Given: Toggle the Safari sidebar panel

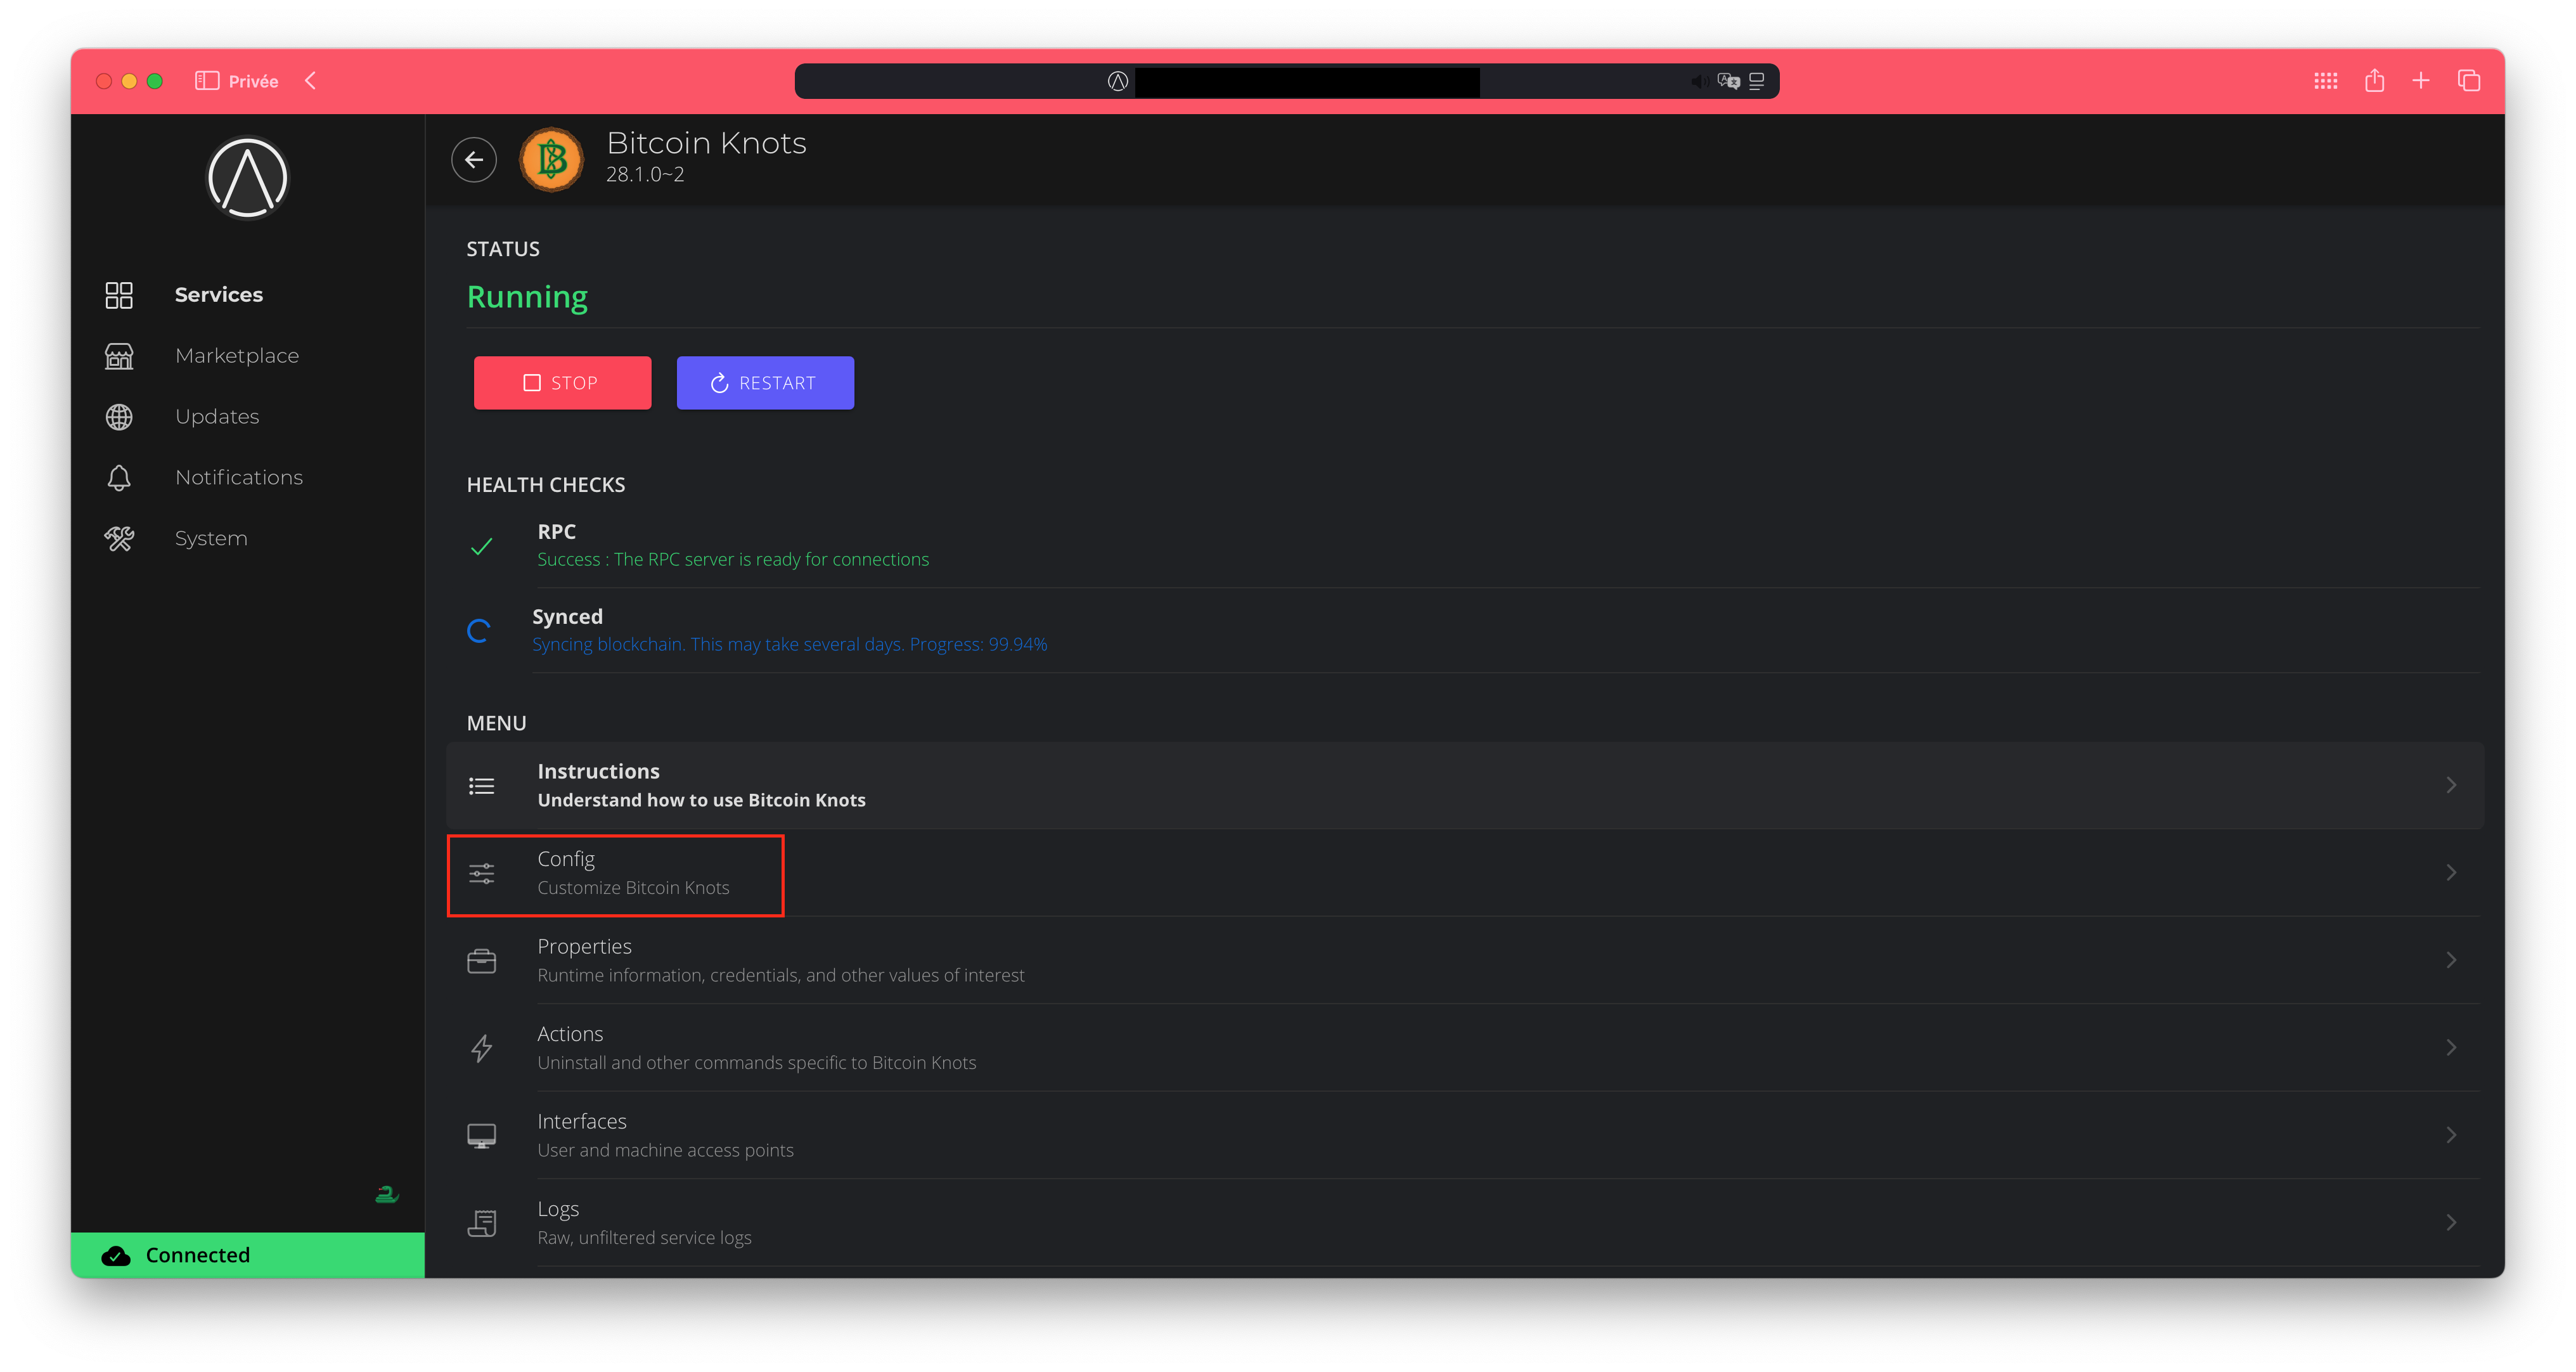Looking at the screenshot, I should [x=207, y=81].
